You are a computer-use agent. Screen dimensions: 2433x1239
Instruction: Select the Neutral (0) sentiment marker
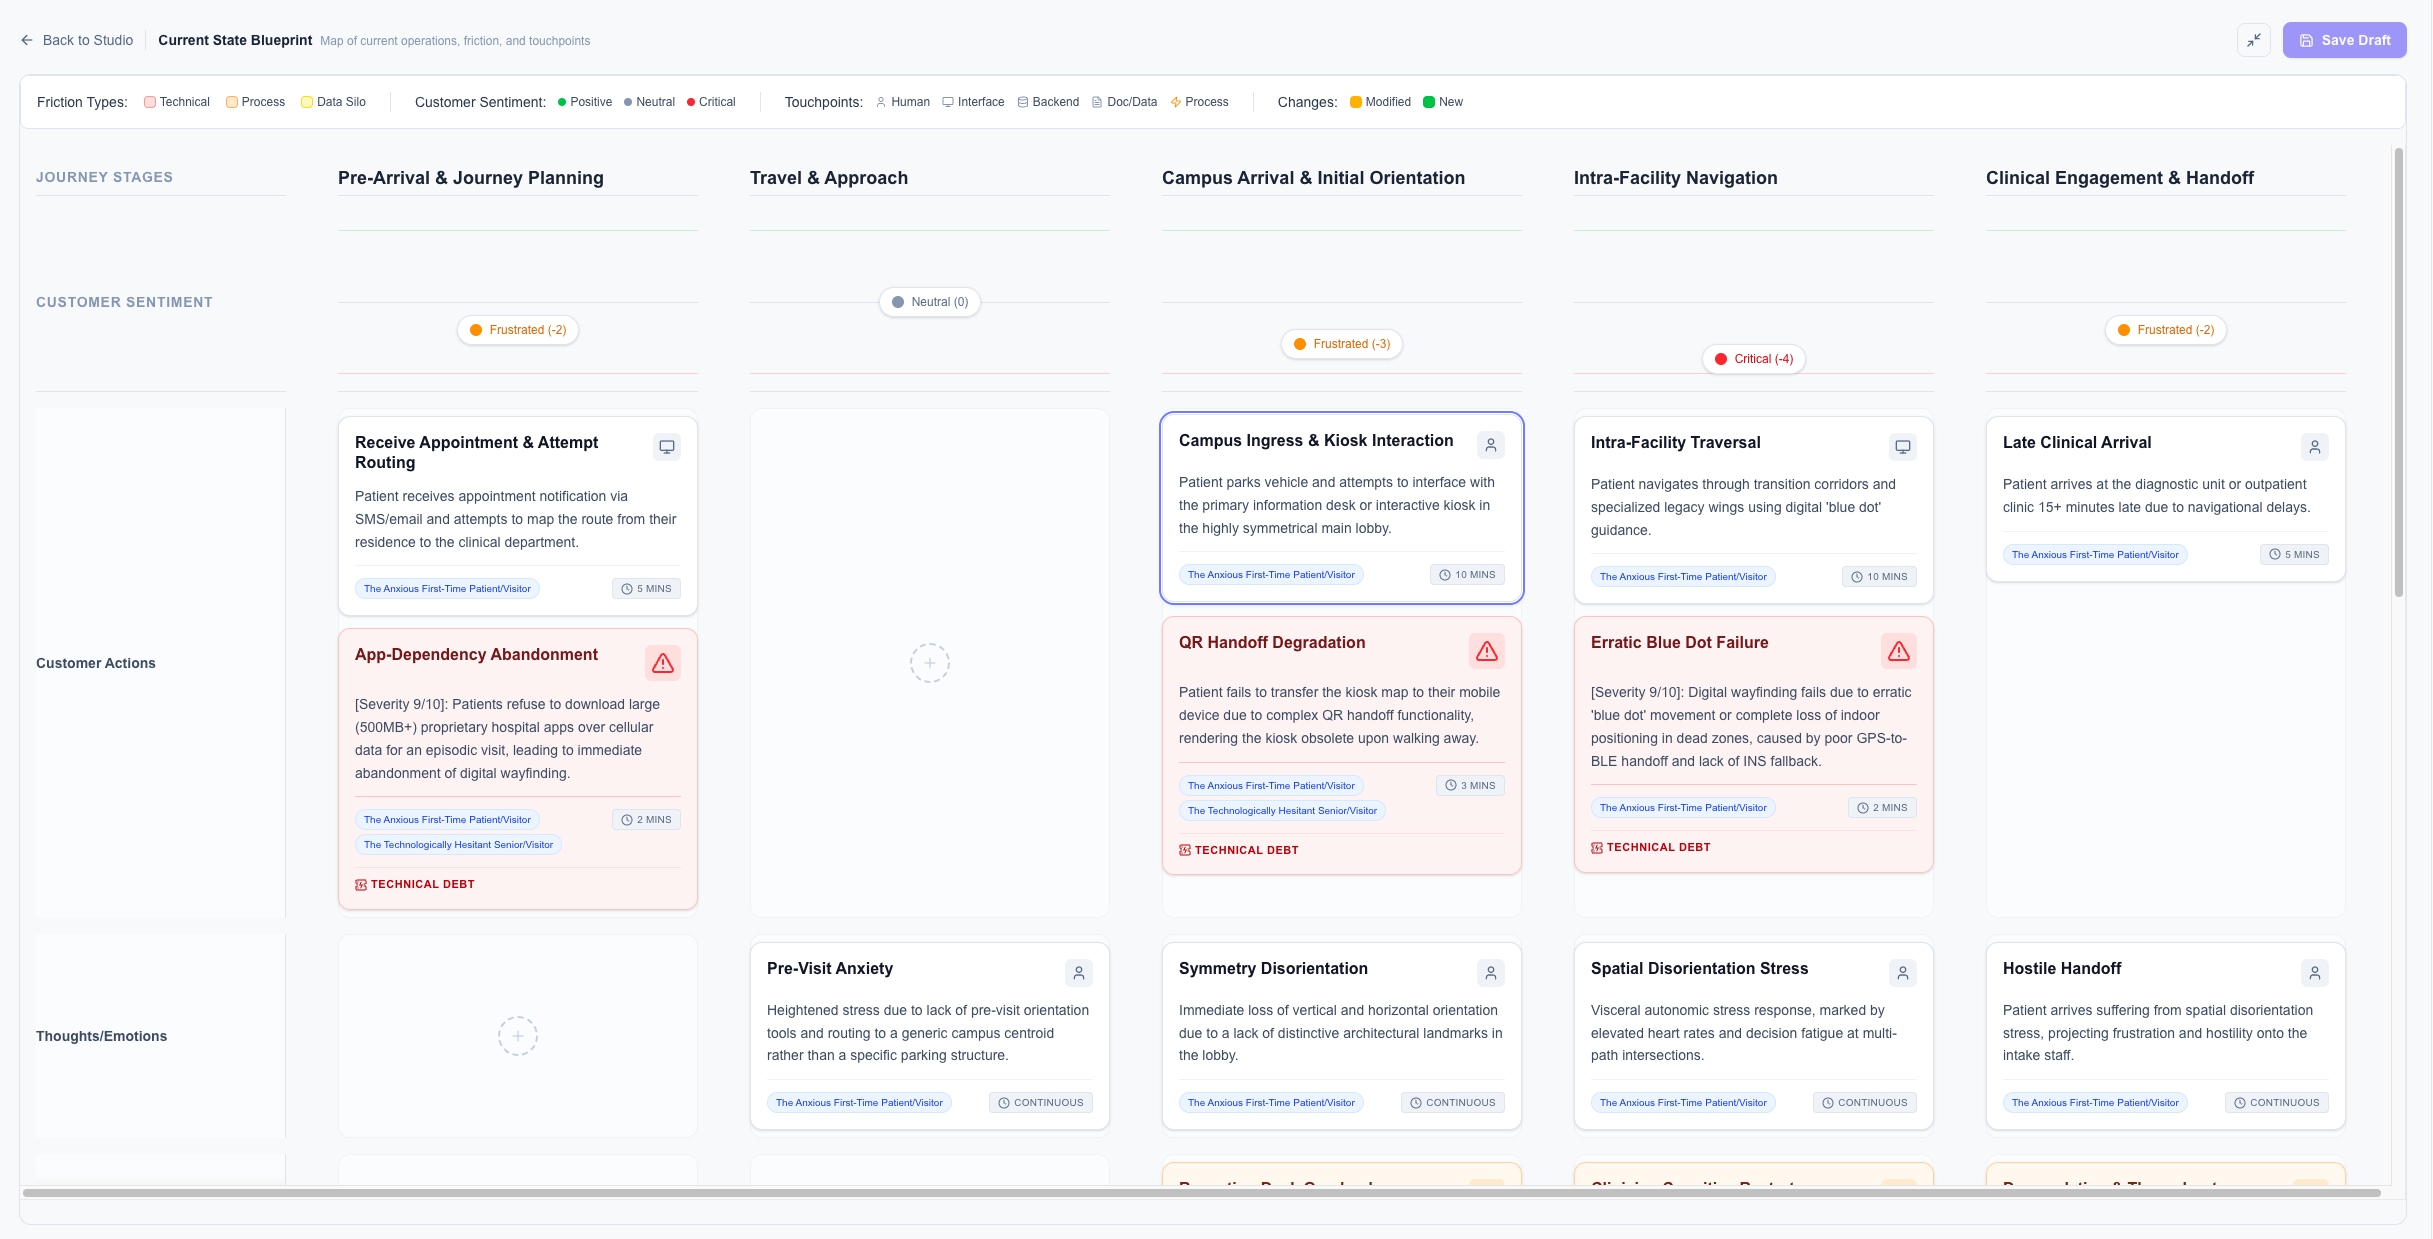(929, 302)
